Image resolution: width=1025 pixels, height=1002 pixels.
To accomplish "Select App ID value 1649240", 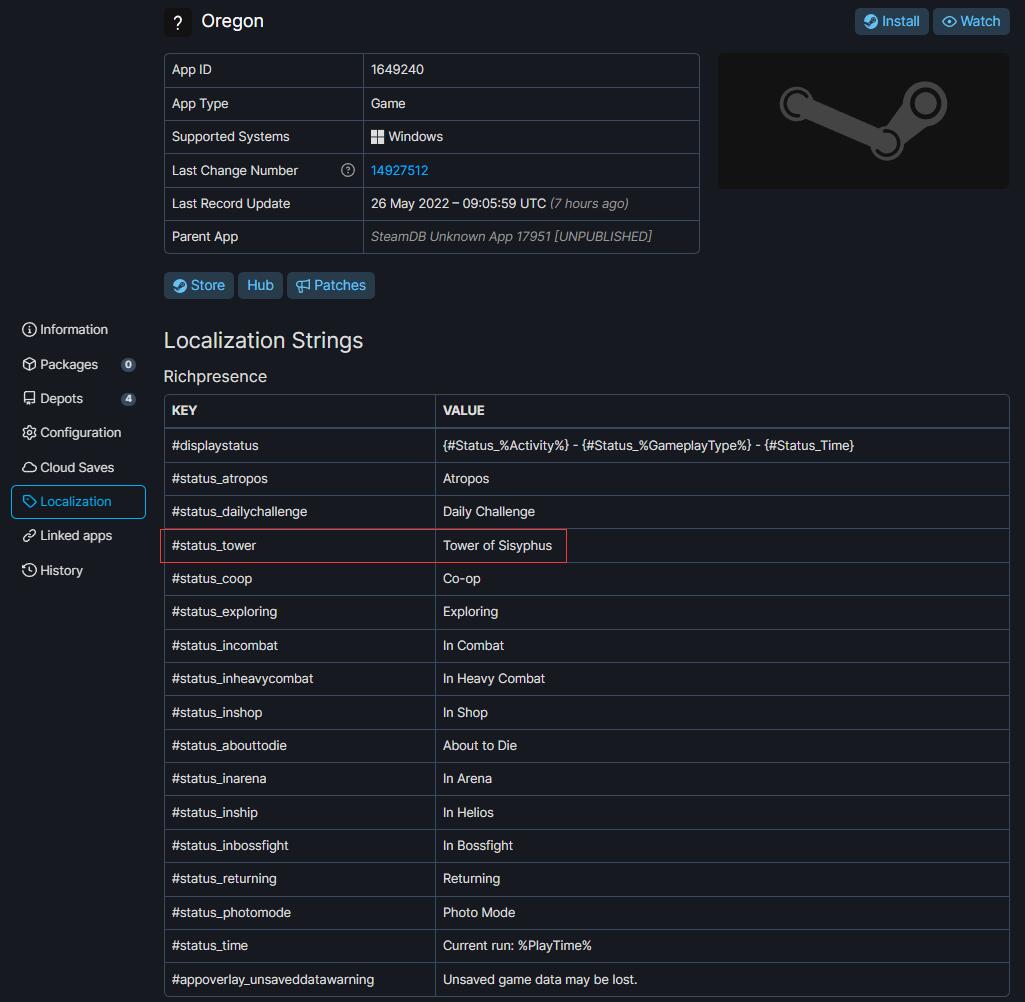I will coord(397,69).
